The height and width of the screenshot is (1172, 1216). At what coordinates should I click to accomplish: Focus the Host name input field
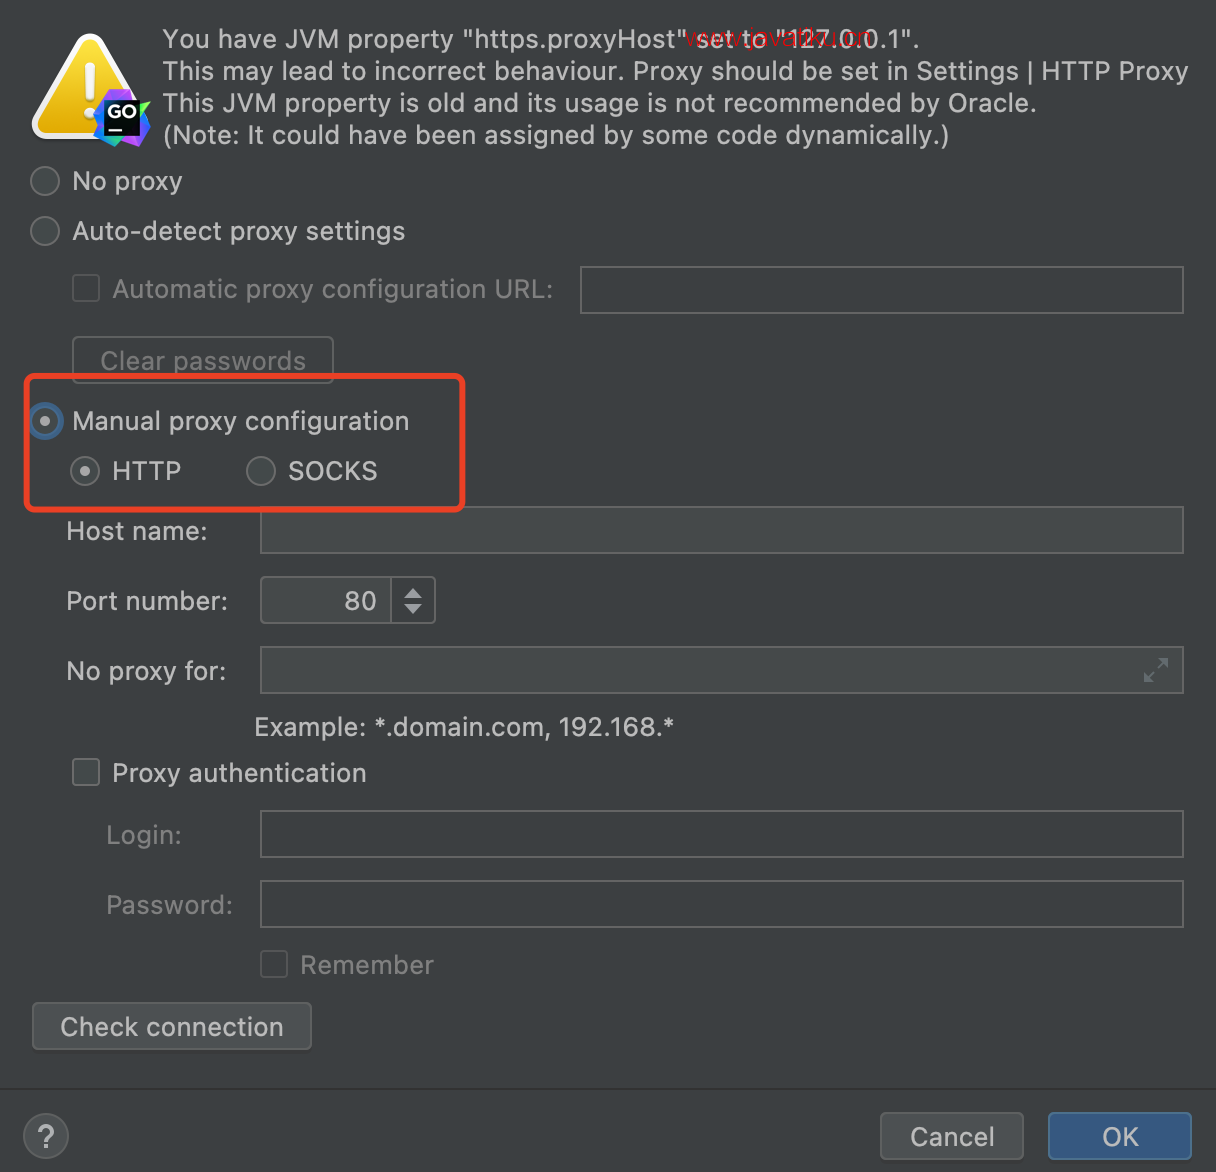722,530
